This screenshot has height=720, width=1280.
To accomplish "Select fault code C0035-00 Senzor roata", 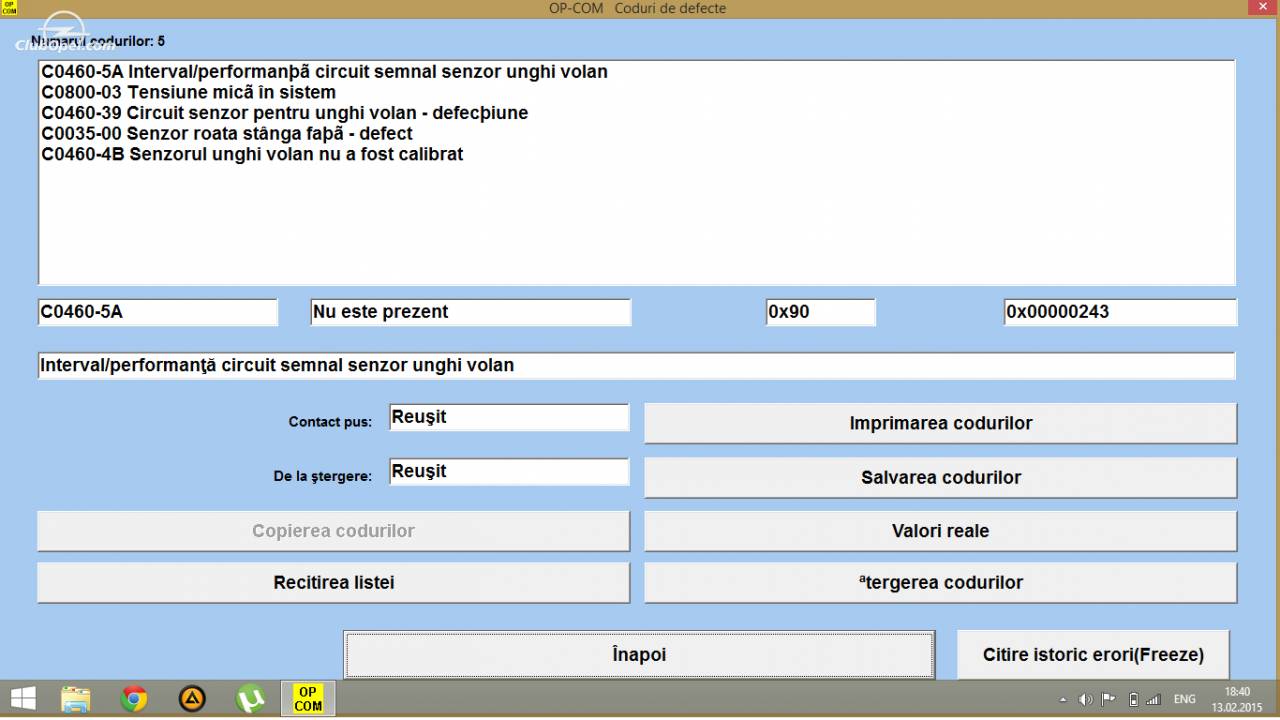I will (x=226, y=134).
